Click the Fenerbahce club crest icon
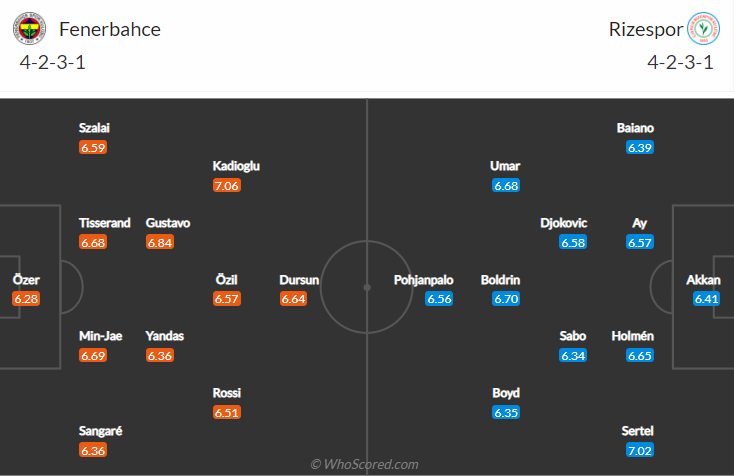The width and height of the screenshot is (734, 476). (30, 30)
